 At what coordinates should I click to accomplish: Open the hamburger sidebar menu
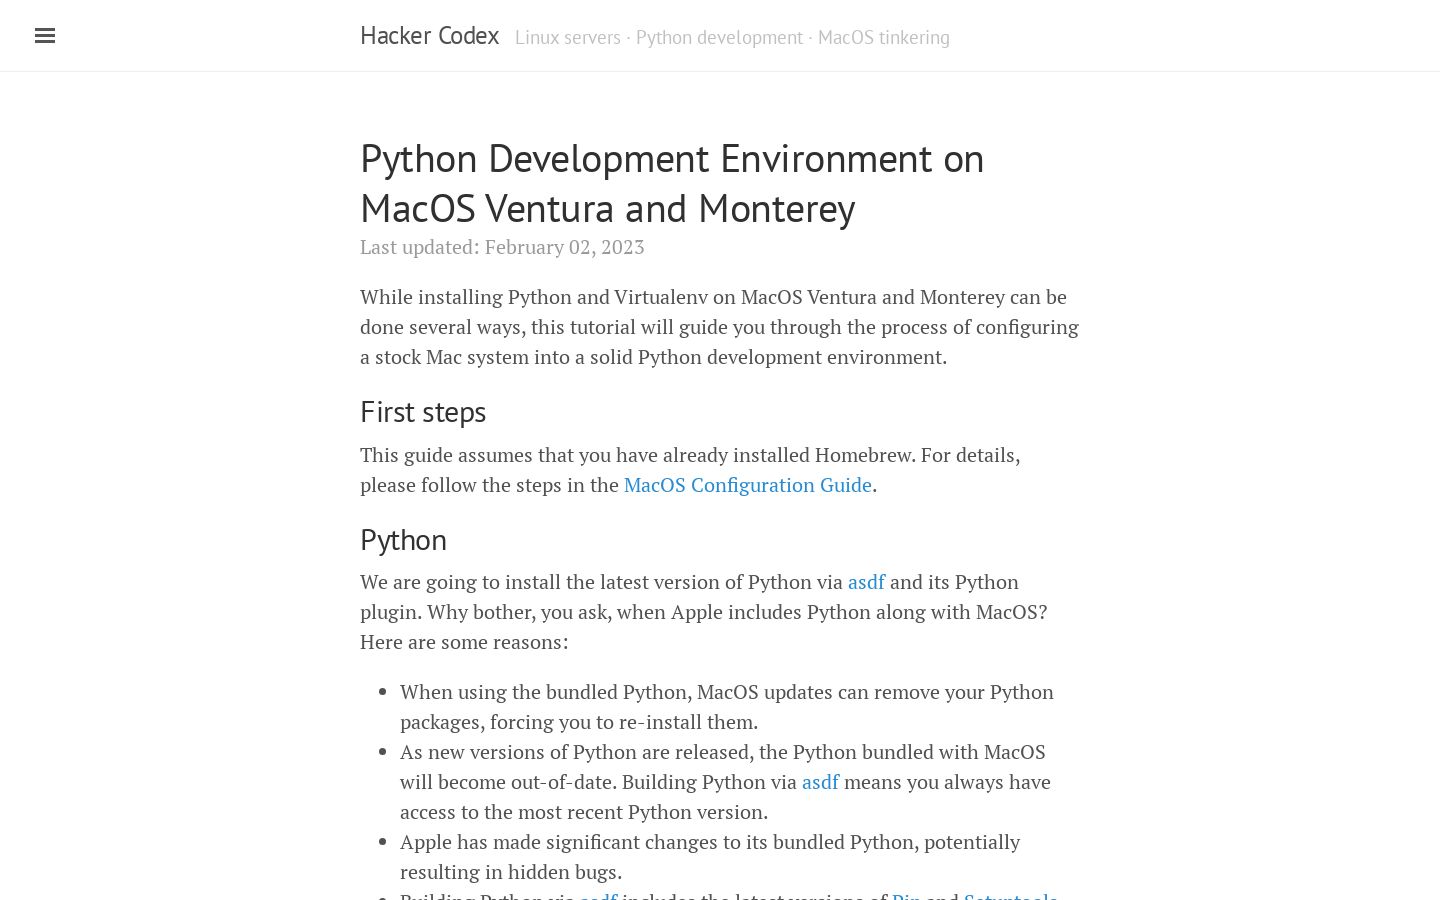[x=45, y=36]
